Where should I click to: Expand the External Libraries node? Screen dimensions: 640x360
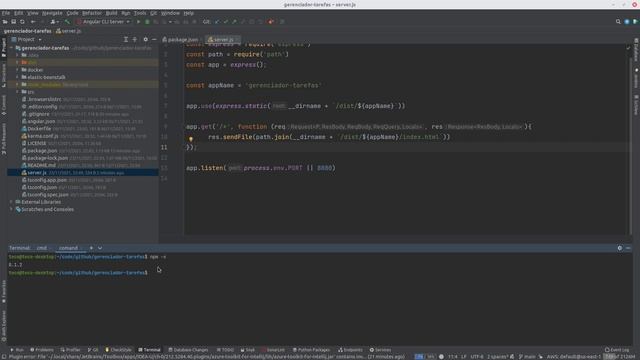[12, 202]
